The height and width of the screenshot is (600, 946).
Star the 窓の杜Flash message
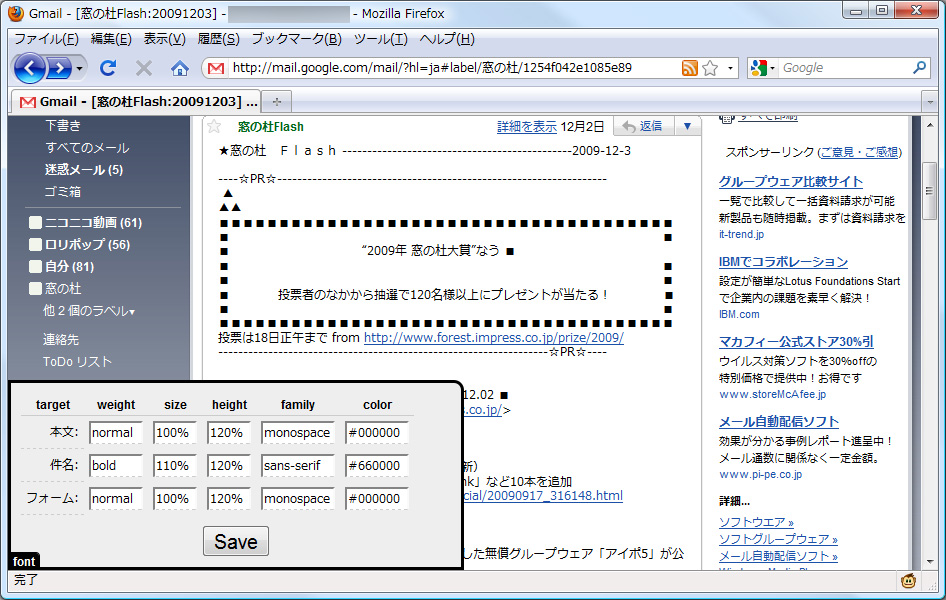pos(214,125)
